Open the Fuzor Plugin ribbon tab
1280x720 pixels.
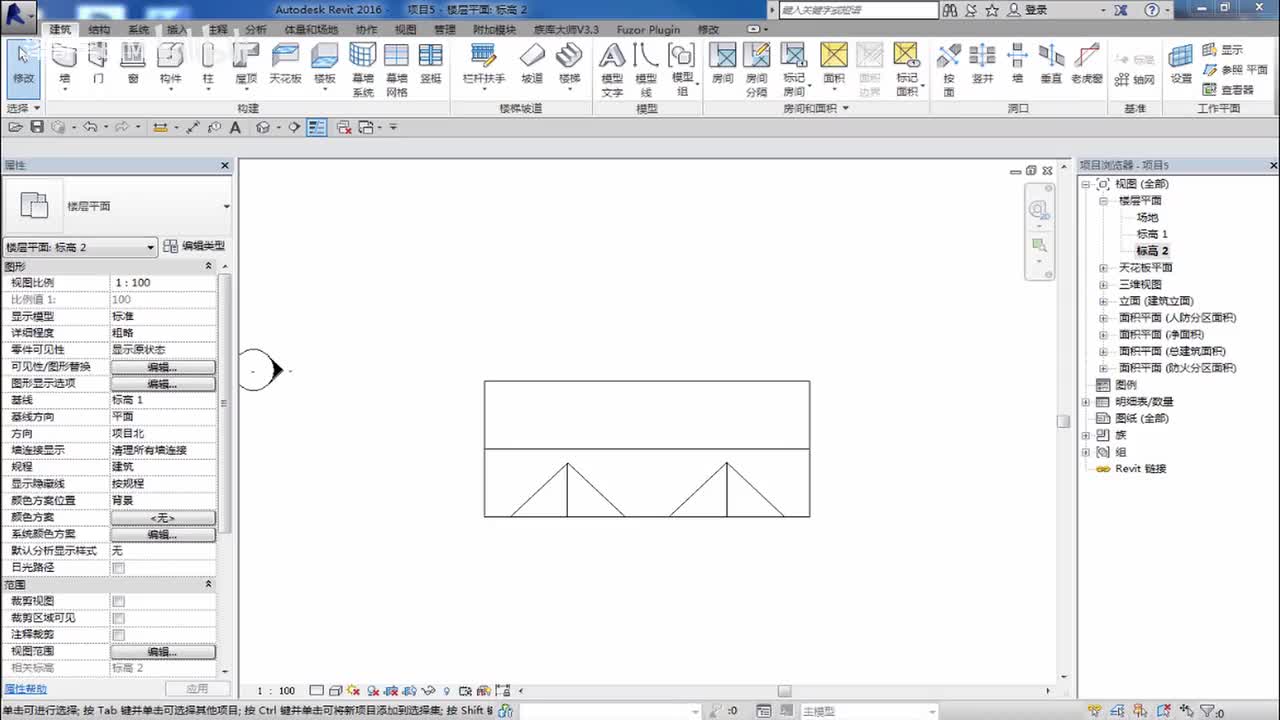coord(648,30)
